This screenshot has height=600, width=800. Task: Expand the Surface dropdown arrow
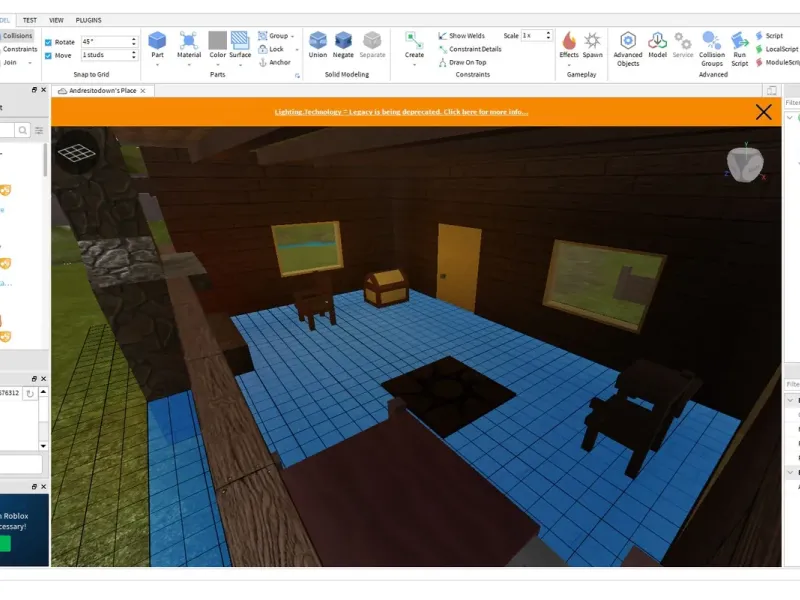pos(240,65)
